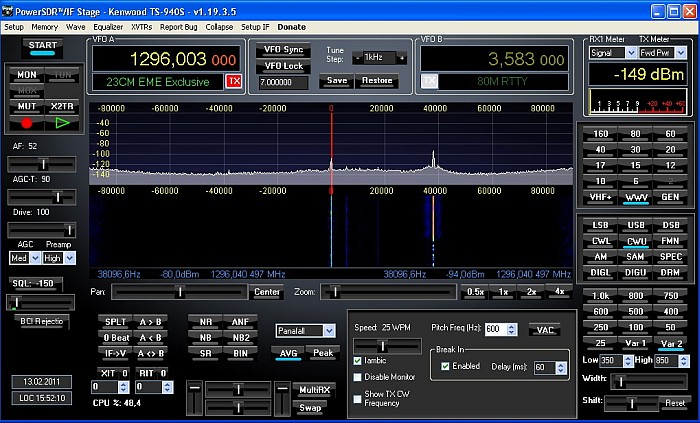Click the Center pan button

point(267,292)
